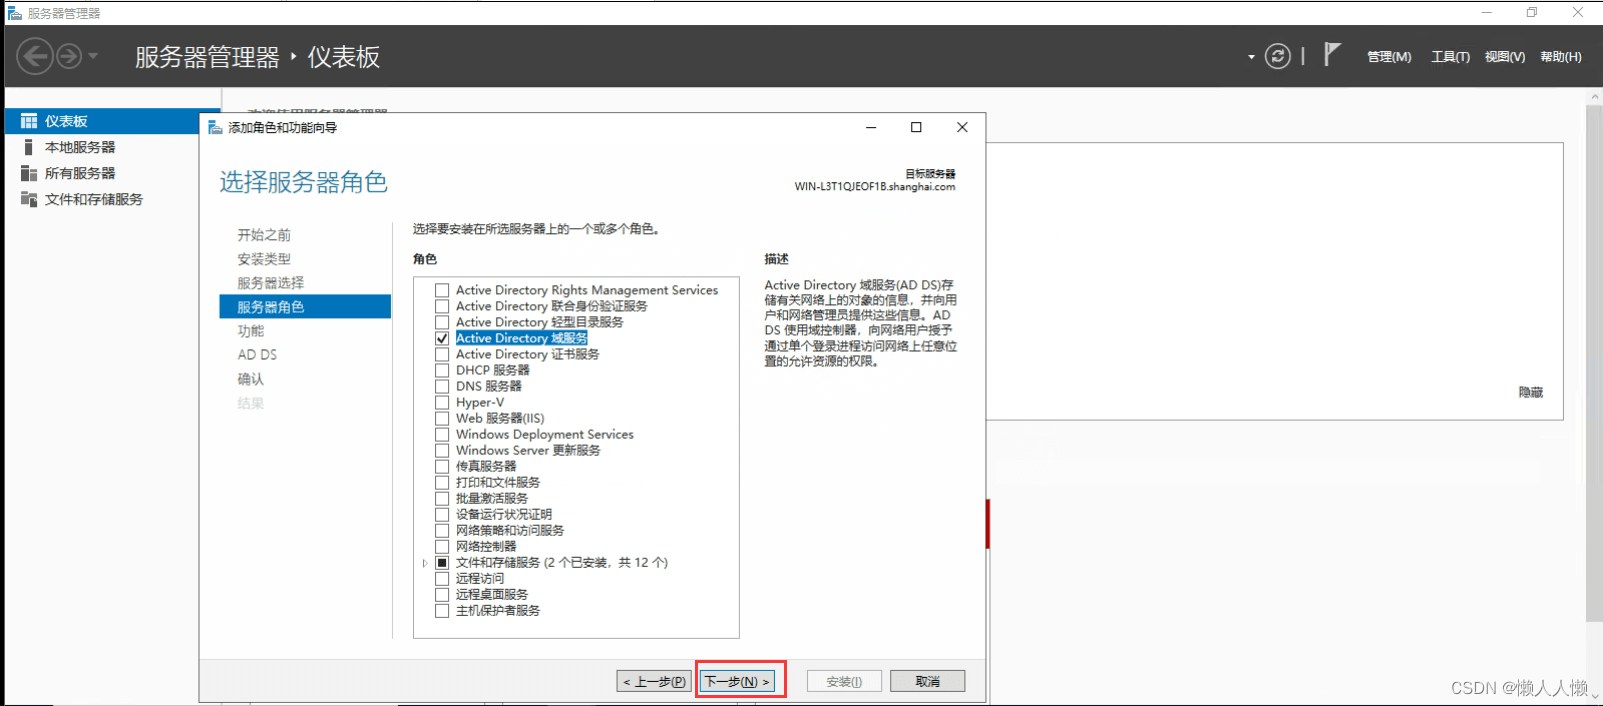
Task: Go to wizard step AD DS
Action: click(257, 355)
